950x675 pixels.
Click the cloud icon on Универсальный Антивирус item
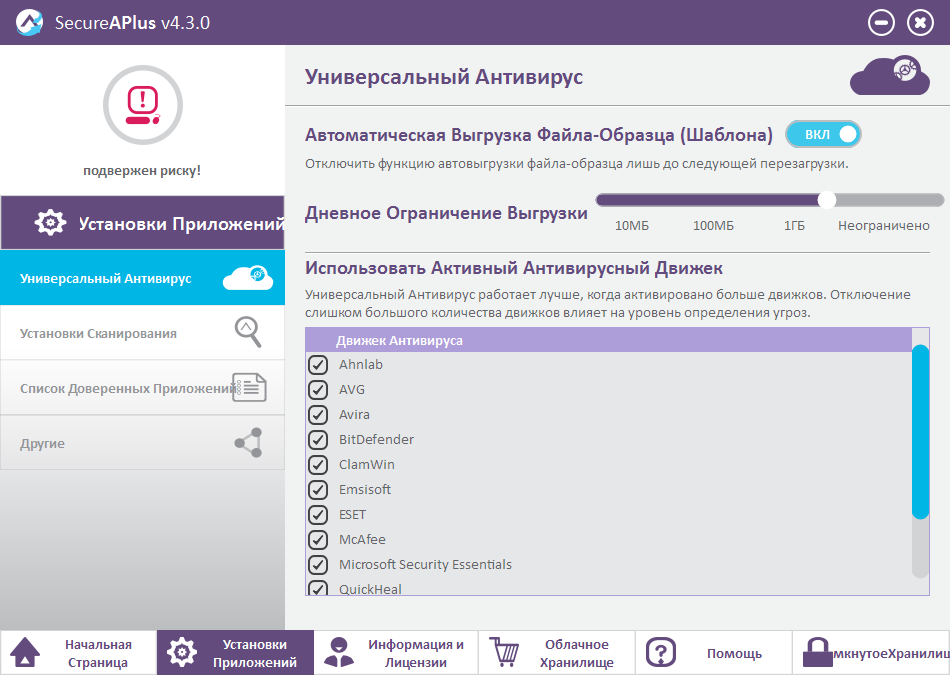coord(248,278)
